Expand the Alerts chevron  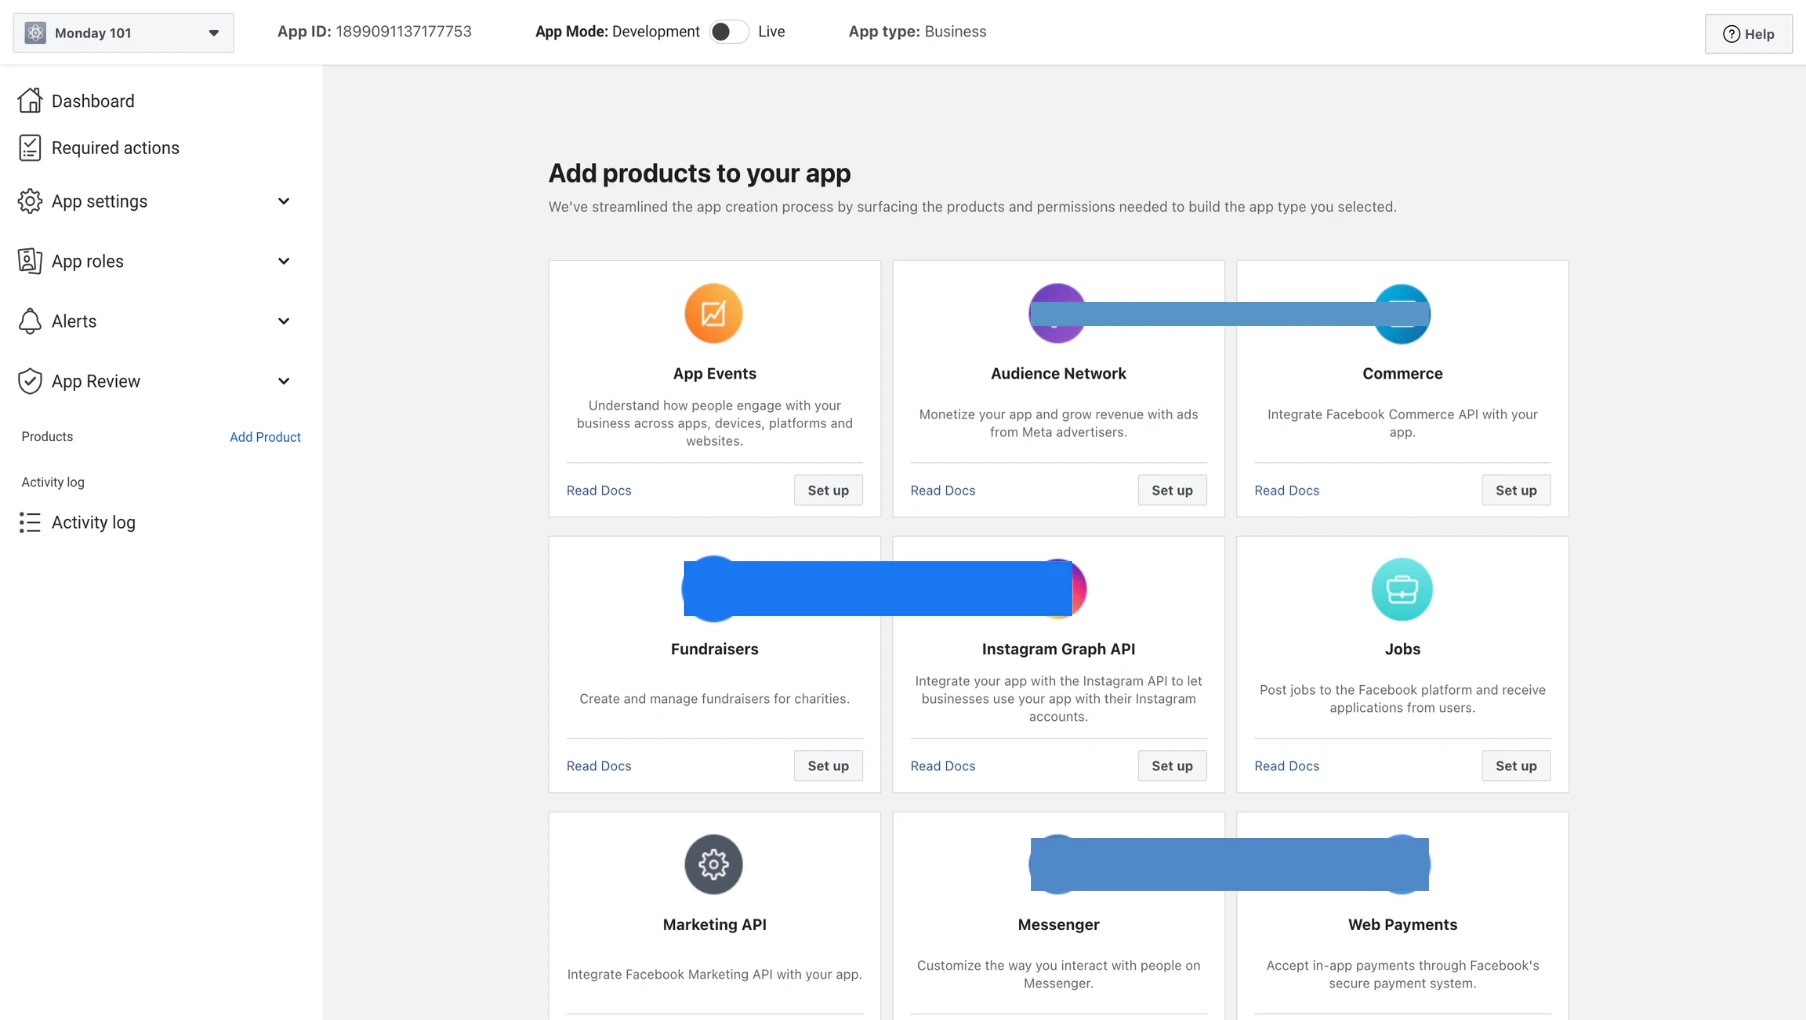[x=284, y=321]
